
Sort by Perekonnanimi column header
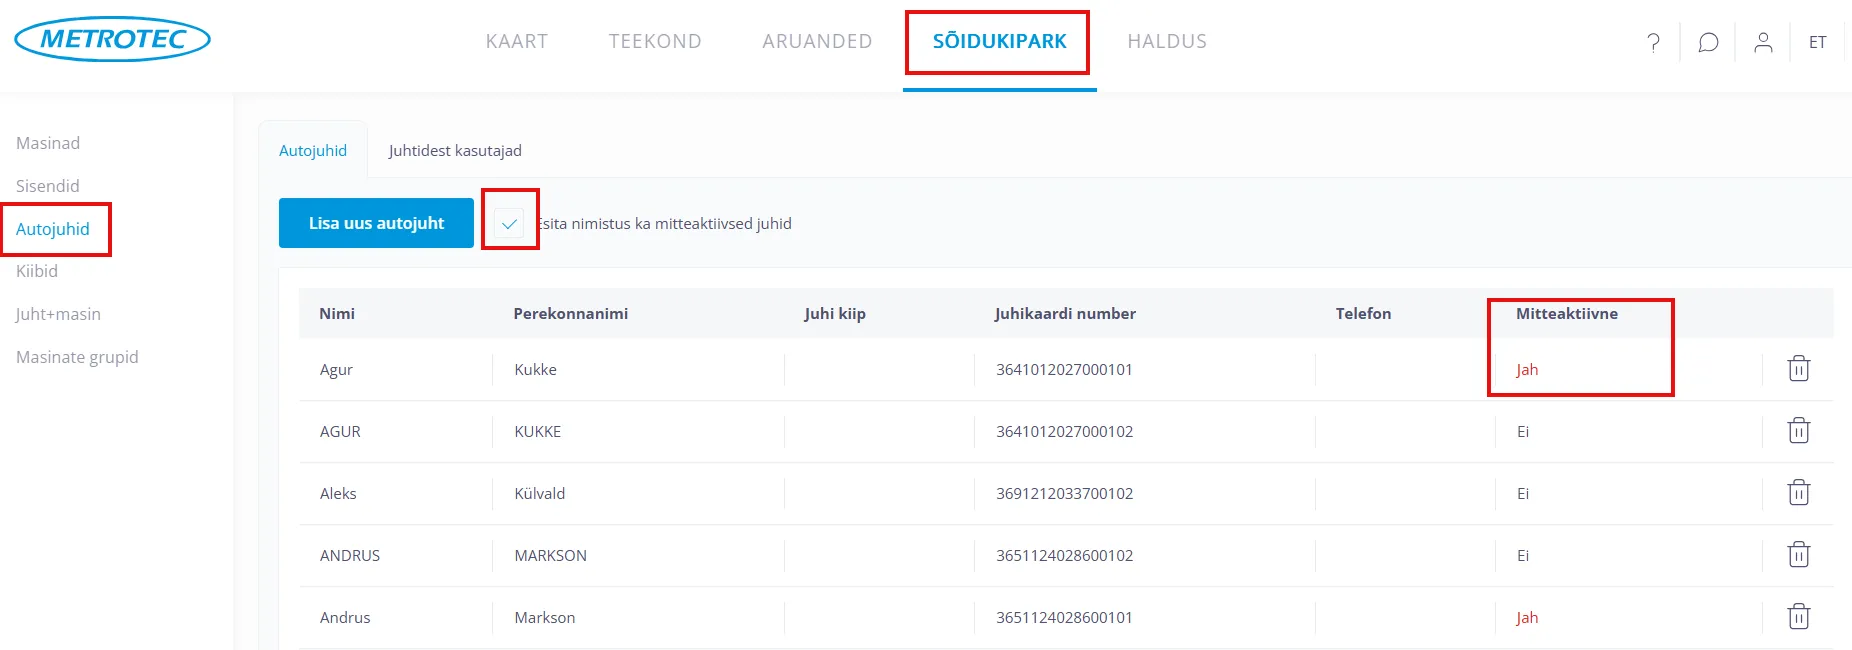[x=570, y=313]
